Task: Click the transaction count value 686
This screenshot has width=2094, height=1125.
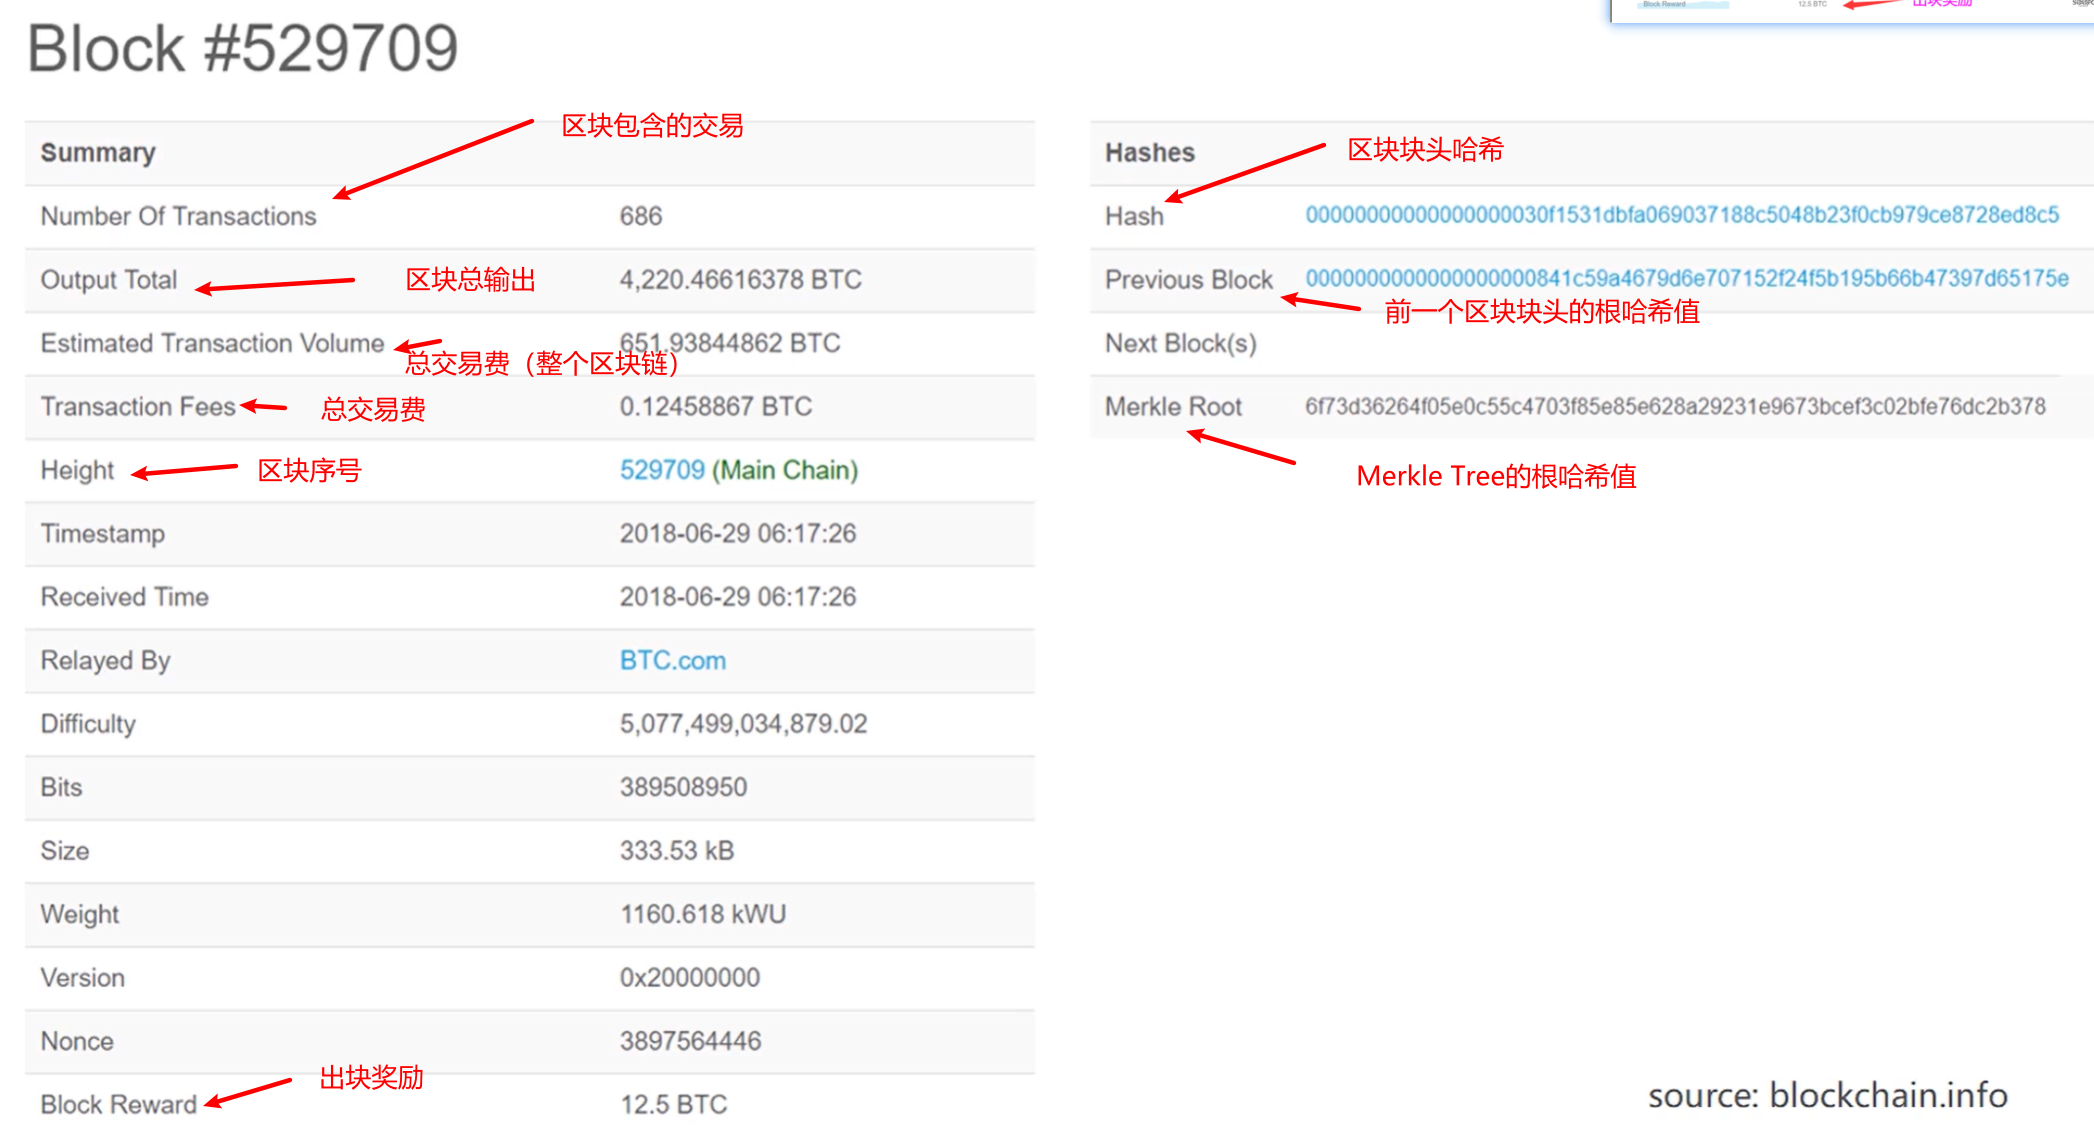Action: point(641,216)
